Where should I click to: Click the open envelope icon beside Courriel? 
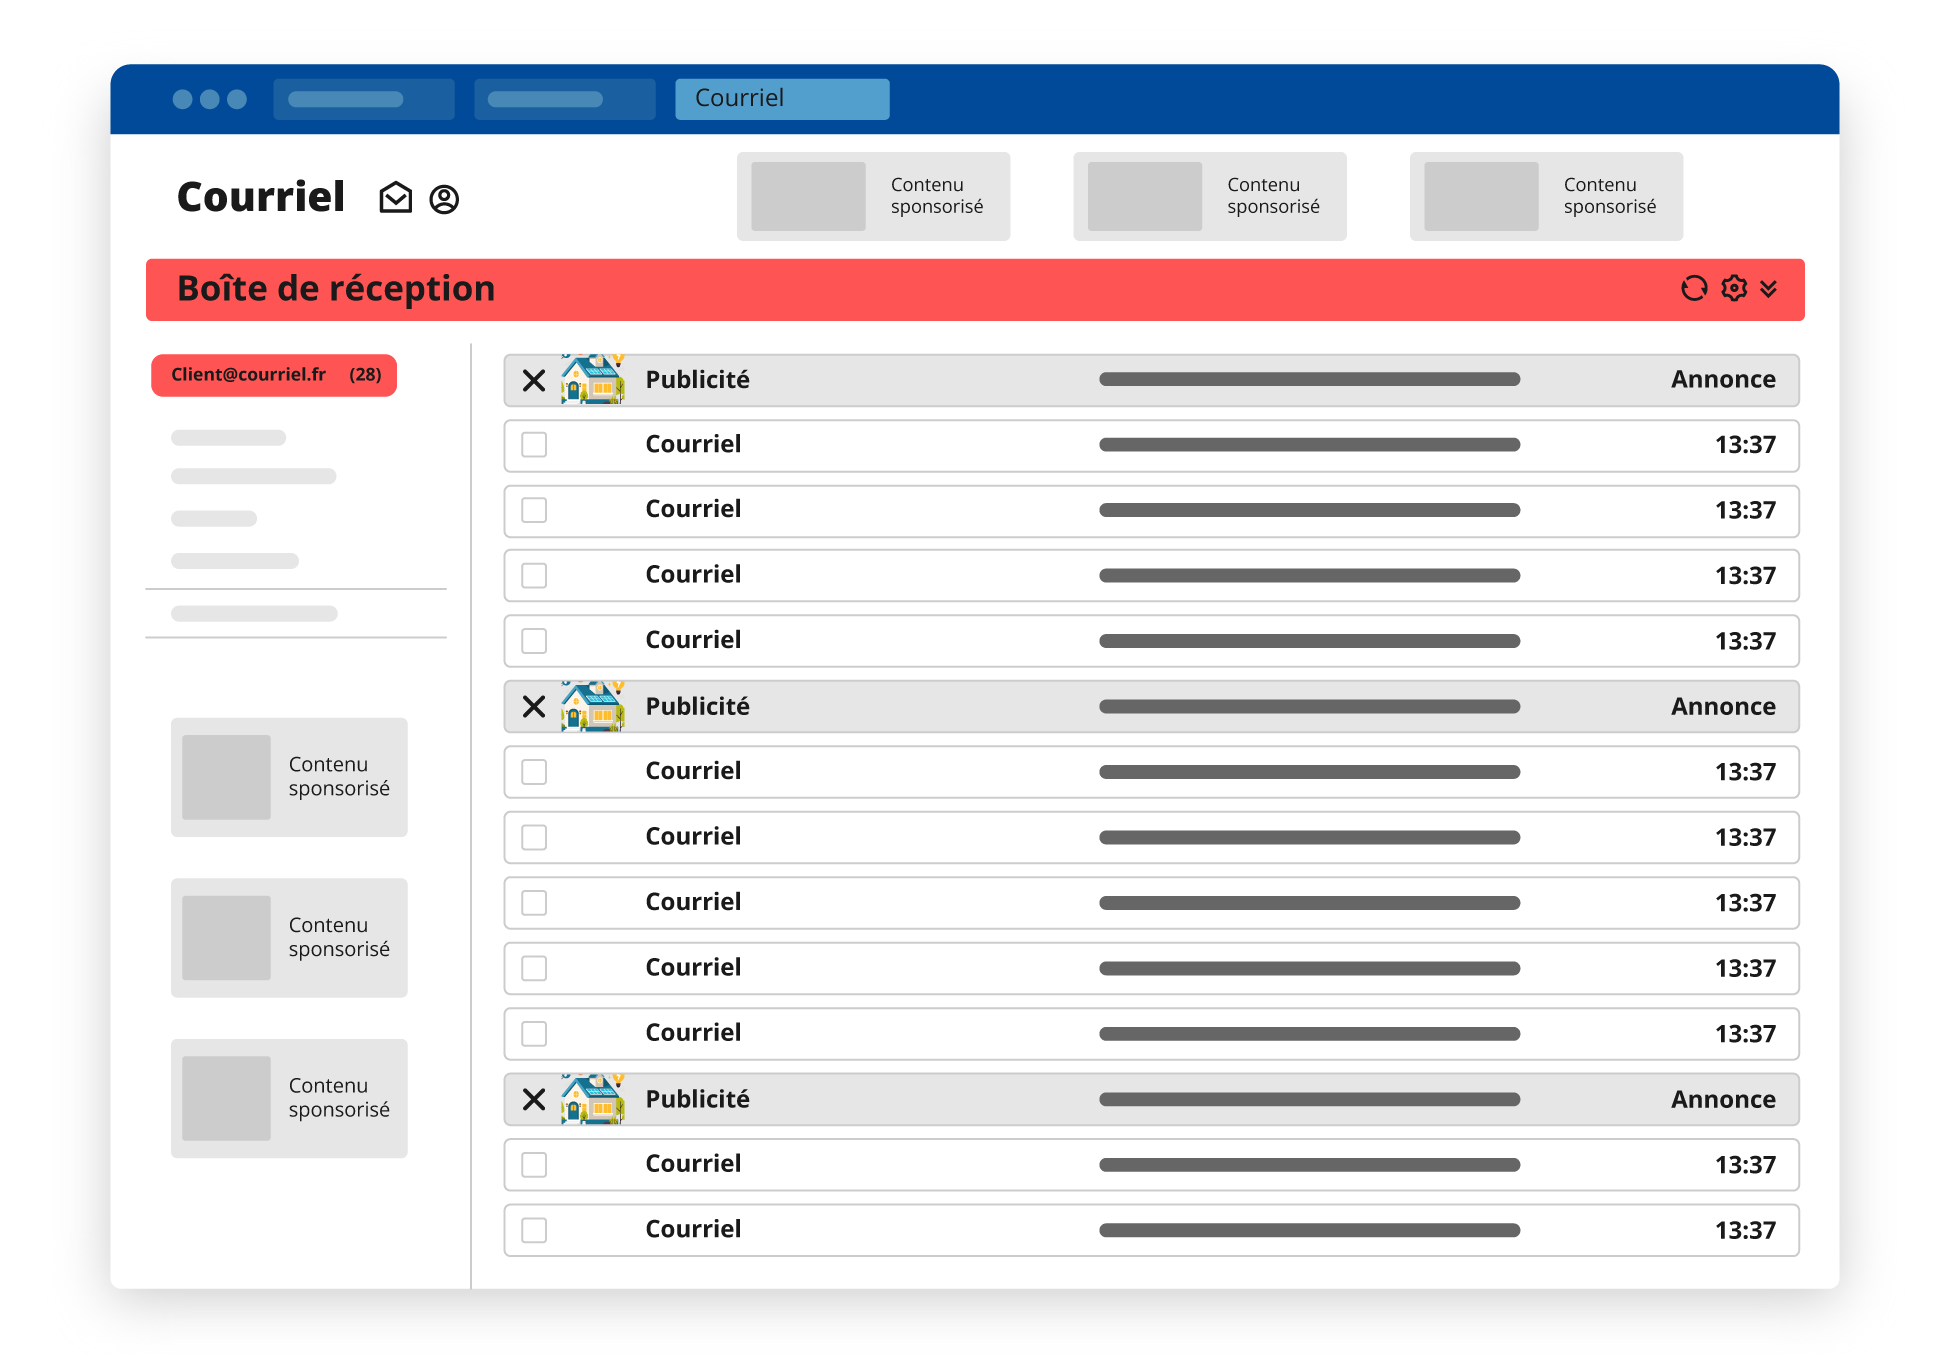coord(395,198)
